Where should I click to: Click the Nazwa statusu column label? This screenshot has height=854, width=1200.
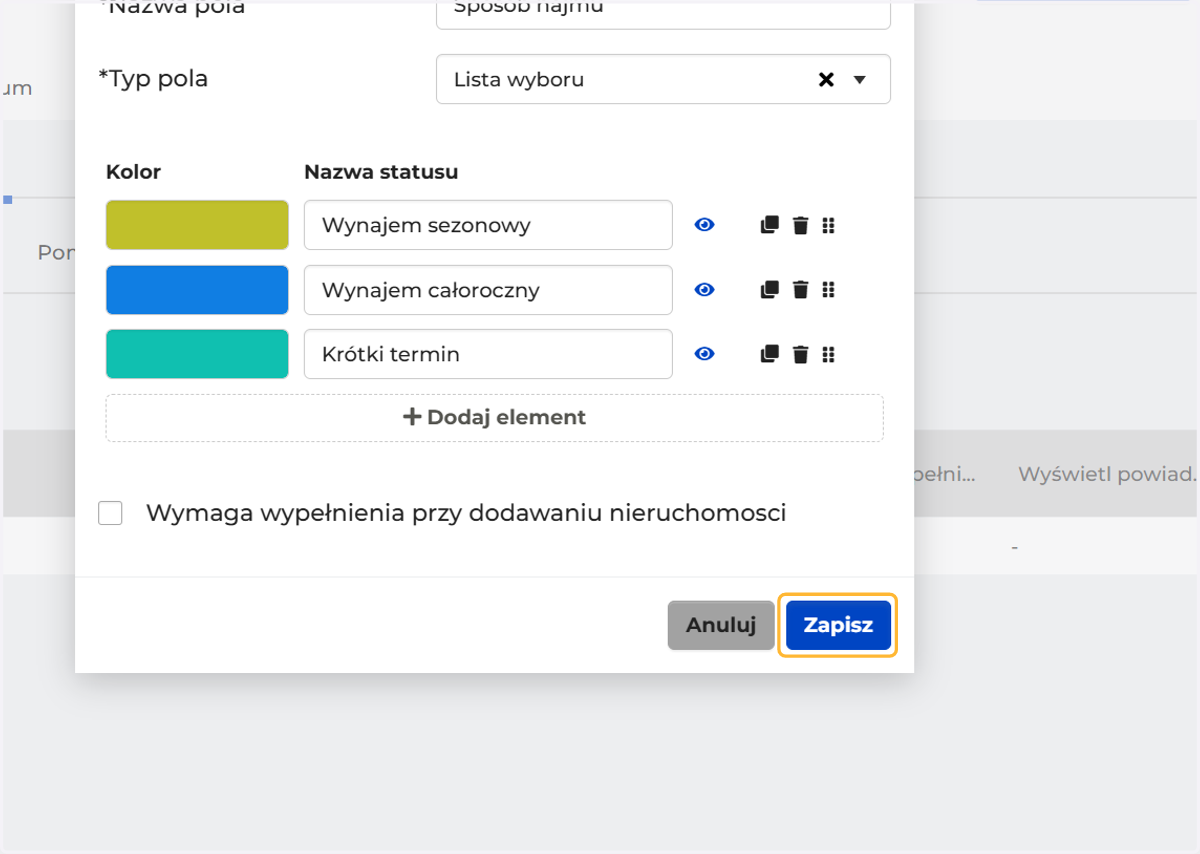[x=381, y=172]
